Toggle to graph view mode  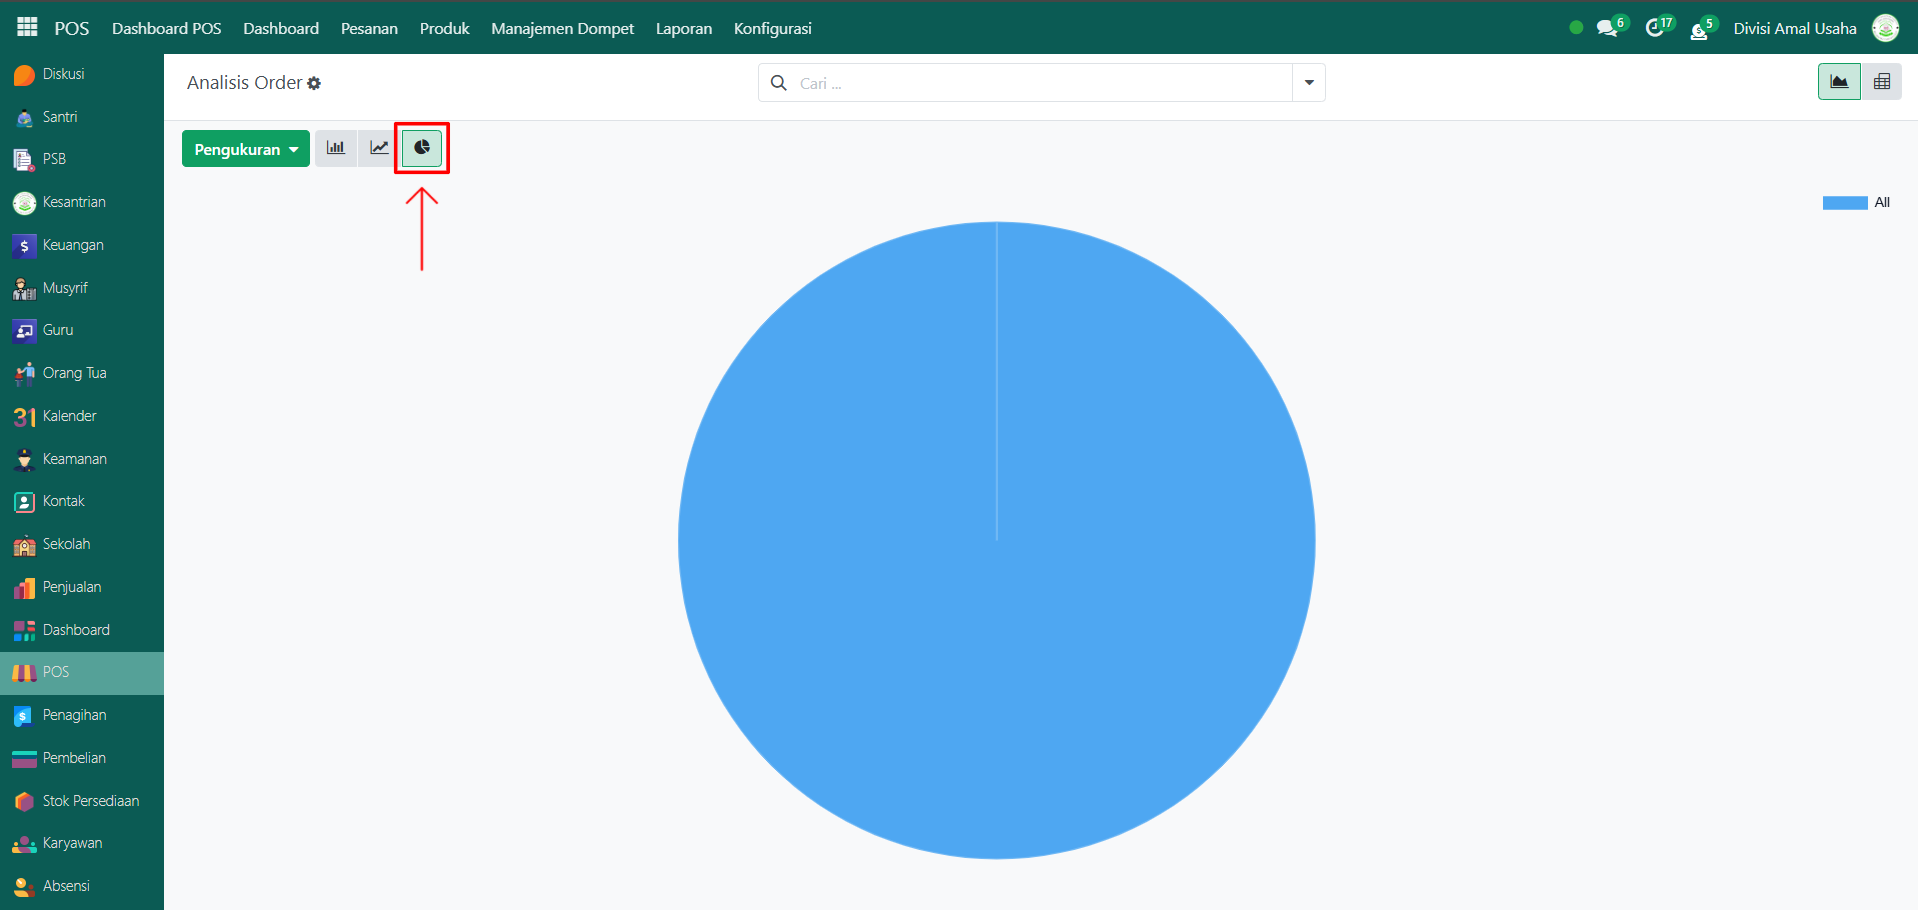(x=1838, y=82)
